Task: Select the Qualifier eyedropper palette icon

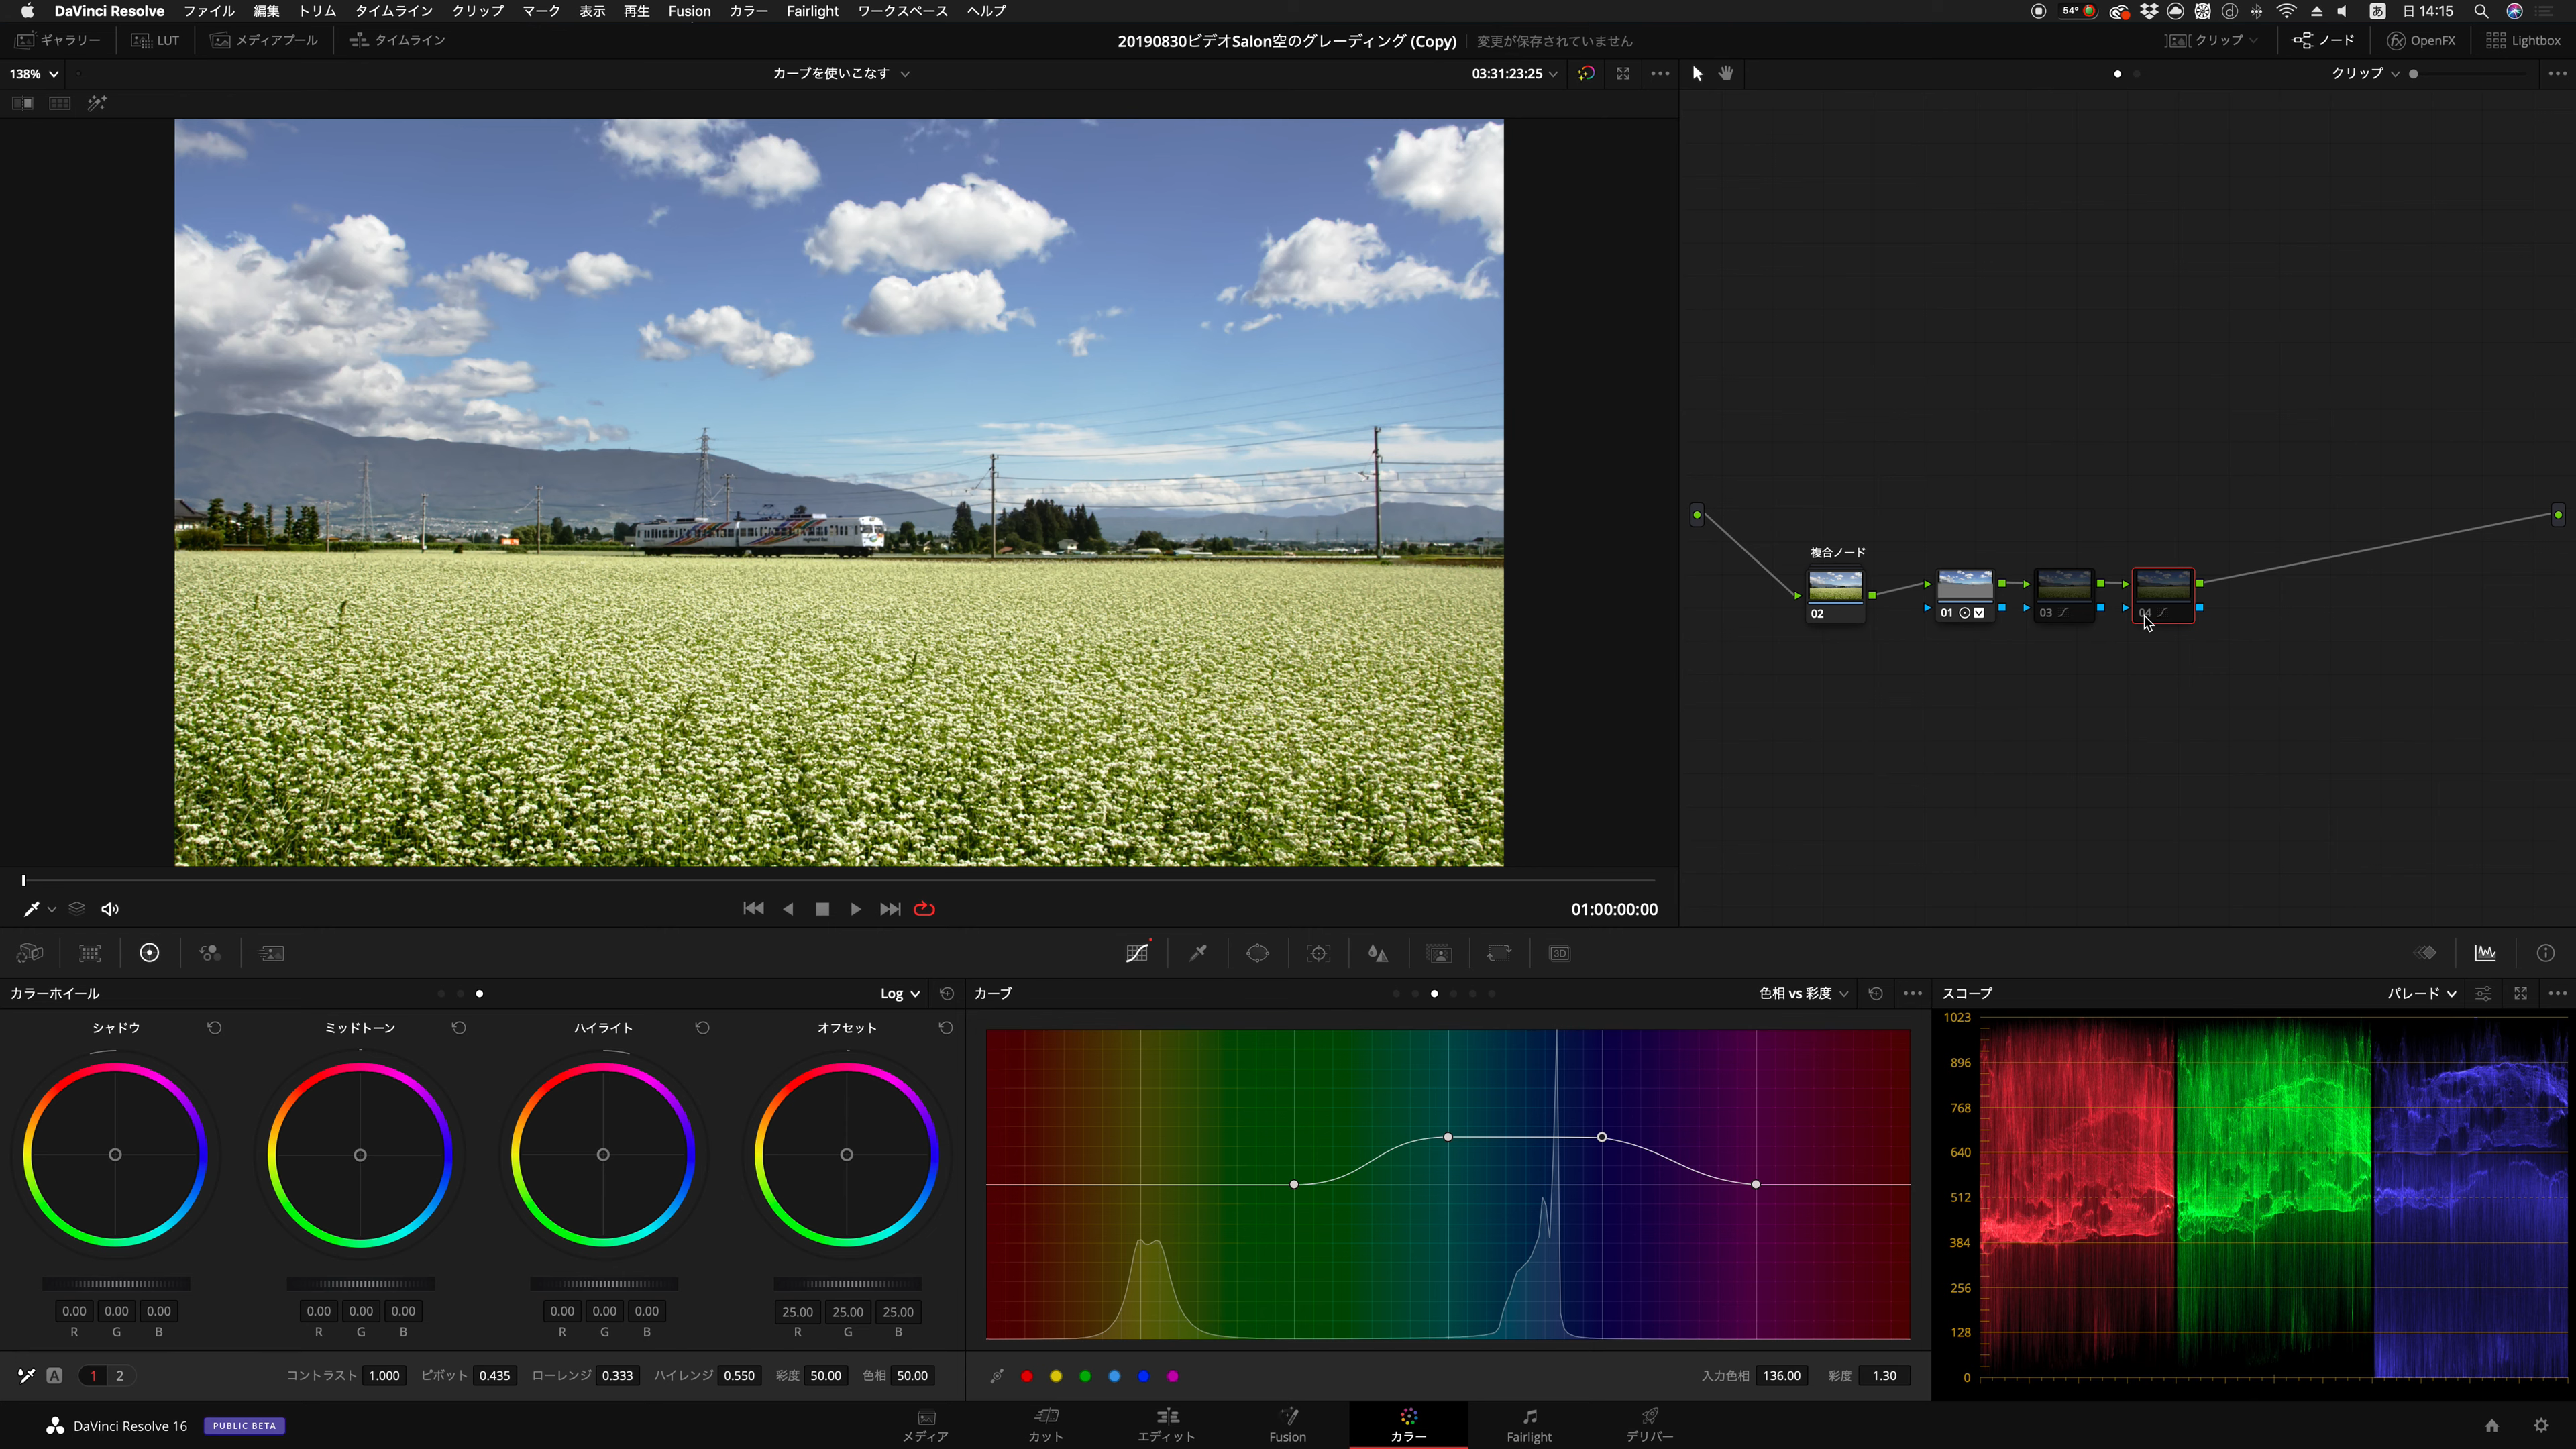Action: pos(1197,953)
